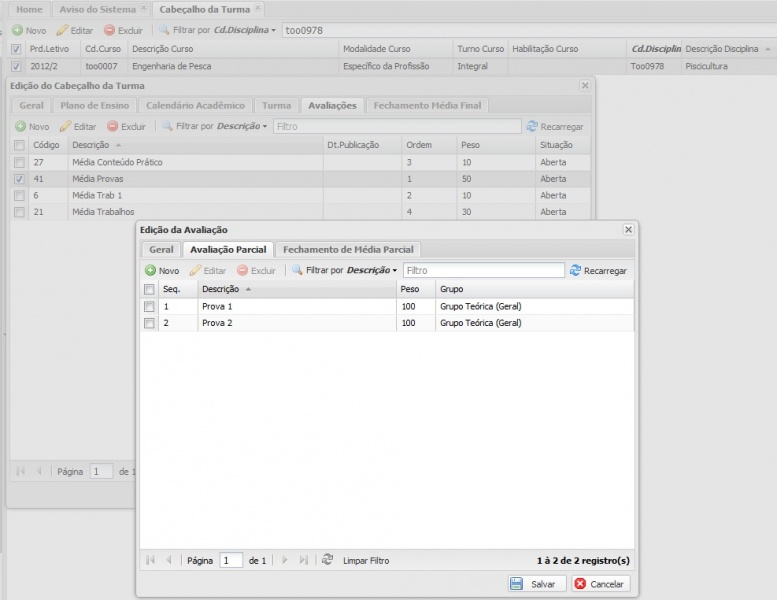The height and width of the screenshot is (600, 777).
Task: Click Recarregar in the Avaliações toolbar
Action: tap(554, 127)
